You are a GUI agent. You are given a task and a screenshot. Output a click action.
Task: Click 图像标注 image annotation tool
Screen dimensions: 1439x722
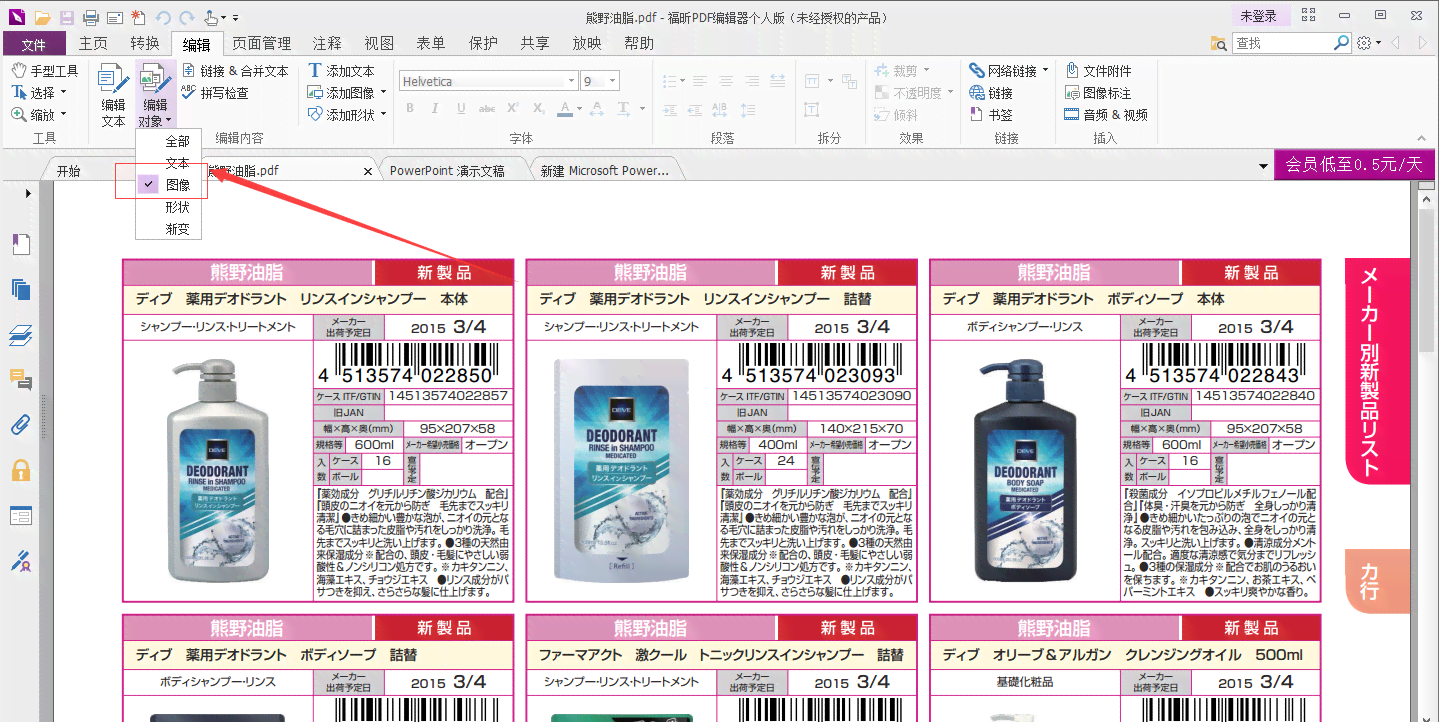(x=1098, y=93)
